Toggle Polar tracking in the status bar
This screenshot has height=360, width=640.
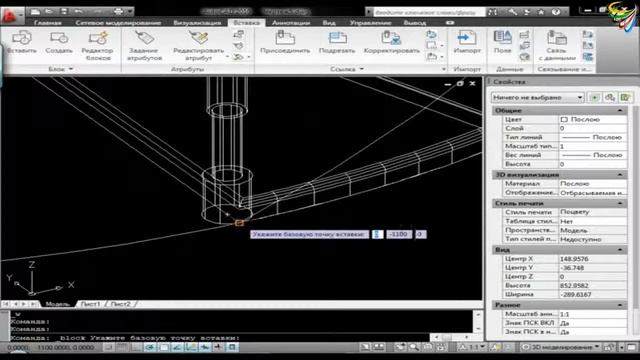click(x=150, y=347)
